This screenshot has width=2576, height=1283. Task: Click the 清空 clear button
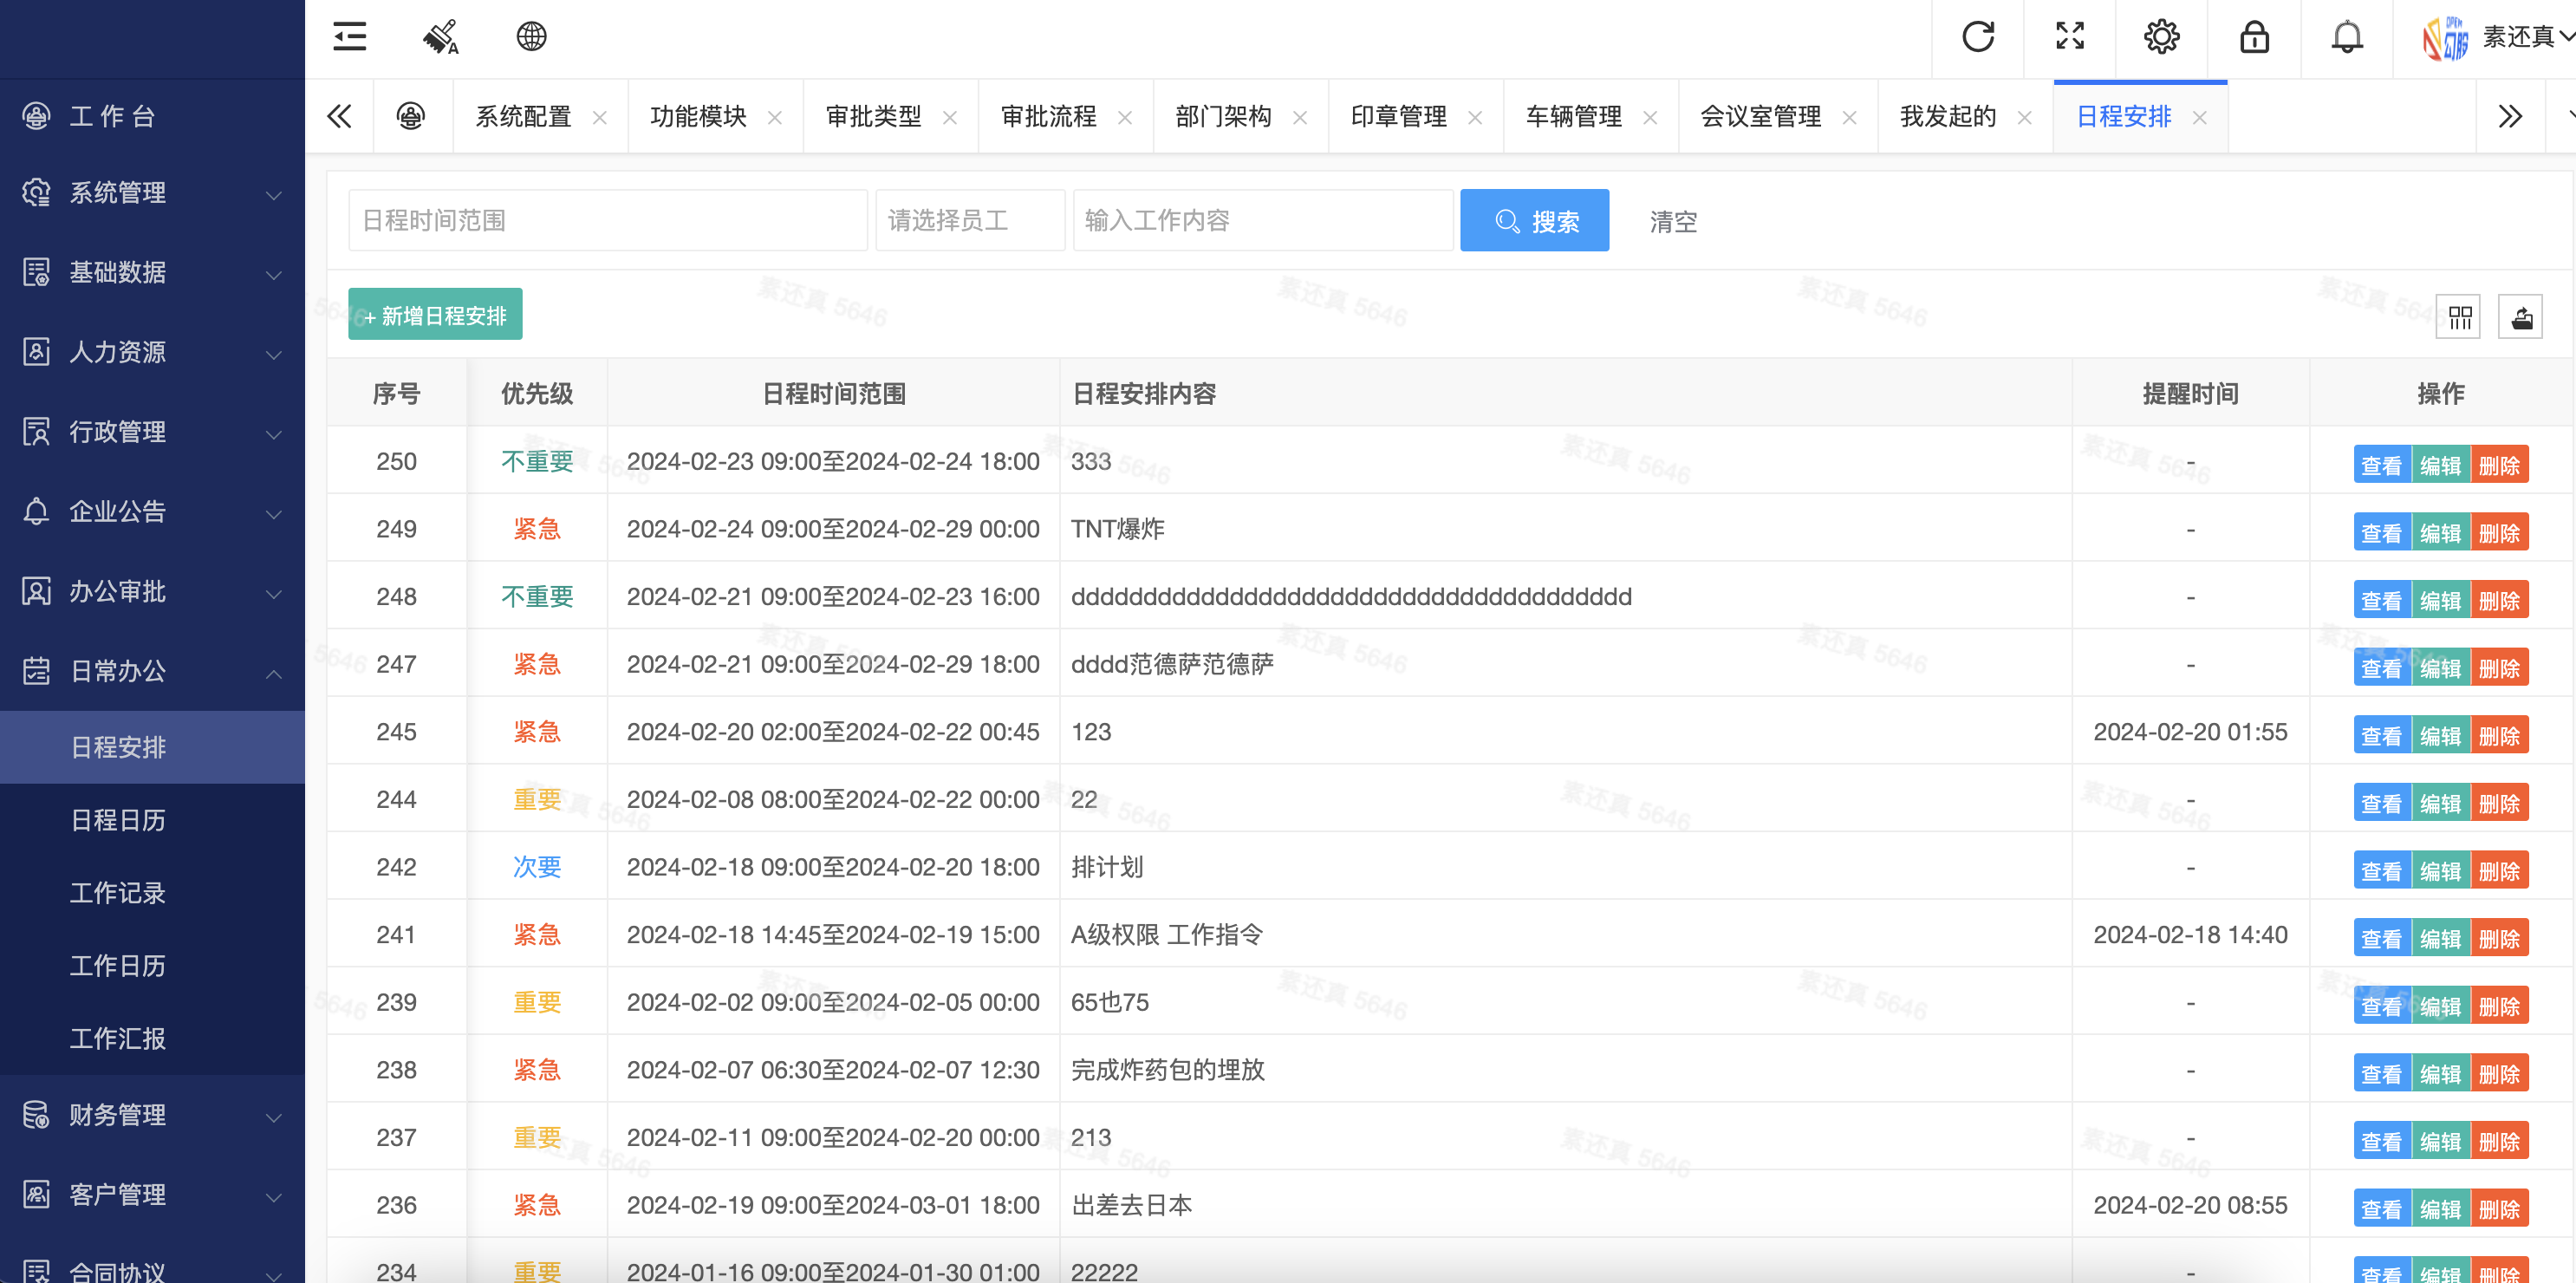1673,221
